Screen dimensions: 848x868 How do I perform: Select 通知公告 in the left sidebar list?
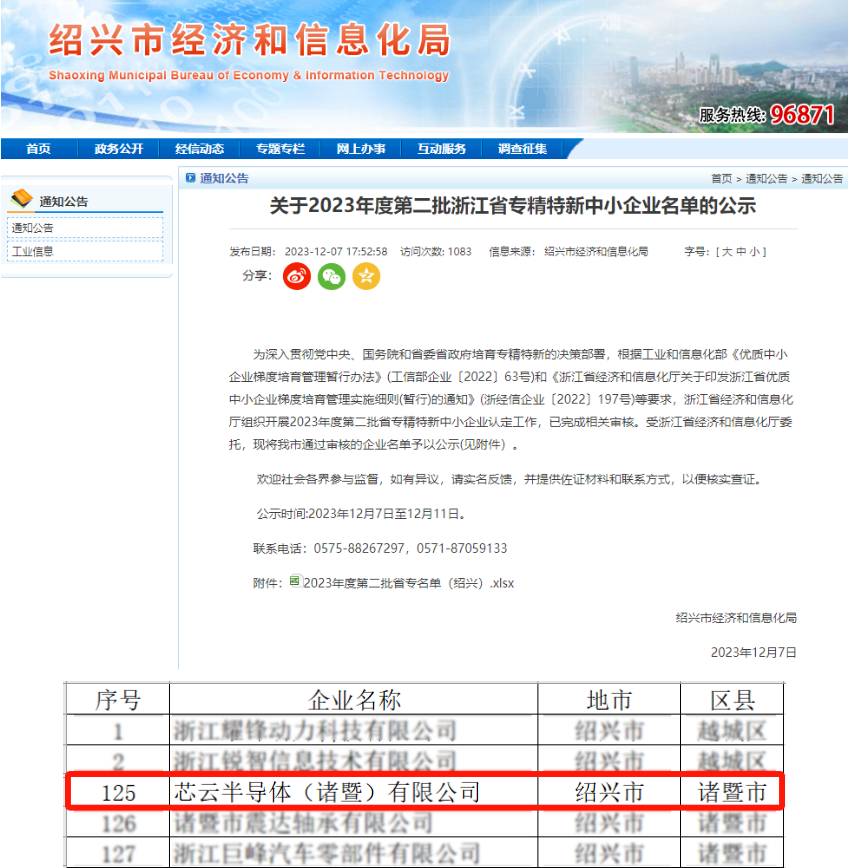(33, 228)
